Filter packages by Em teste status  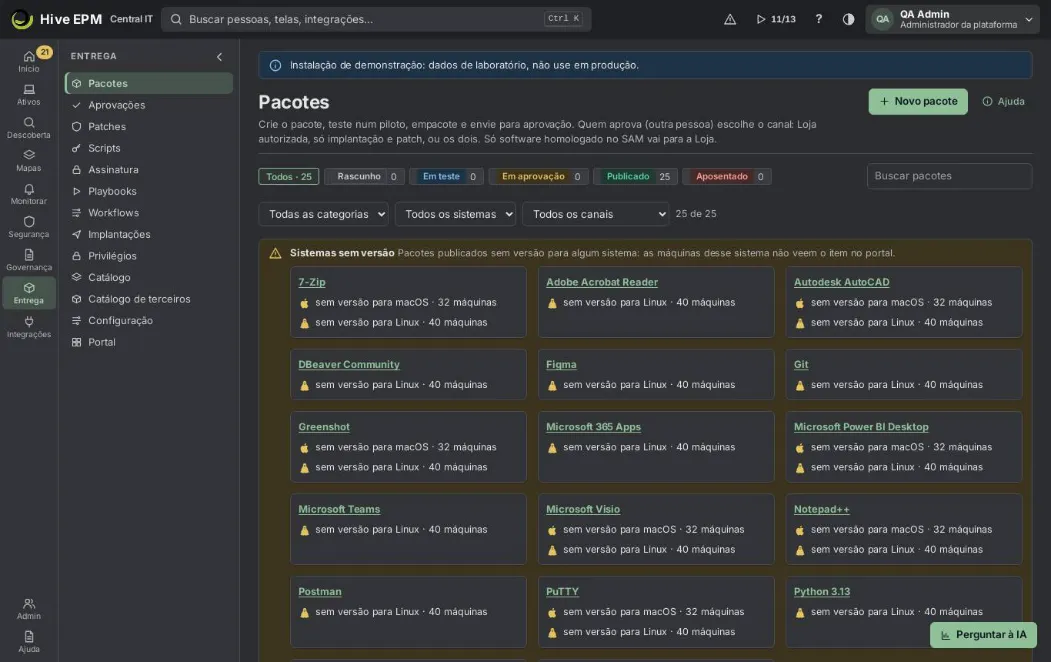[446, 176]
